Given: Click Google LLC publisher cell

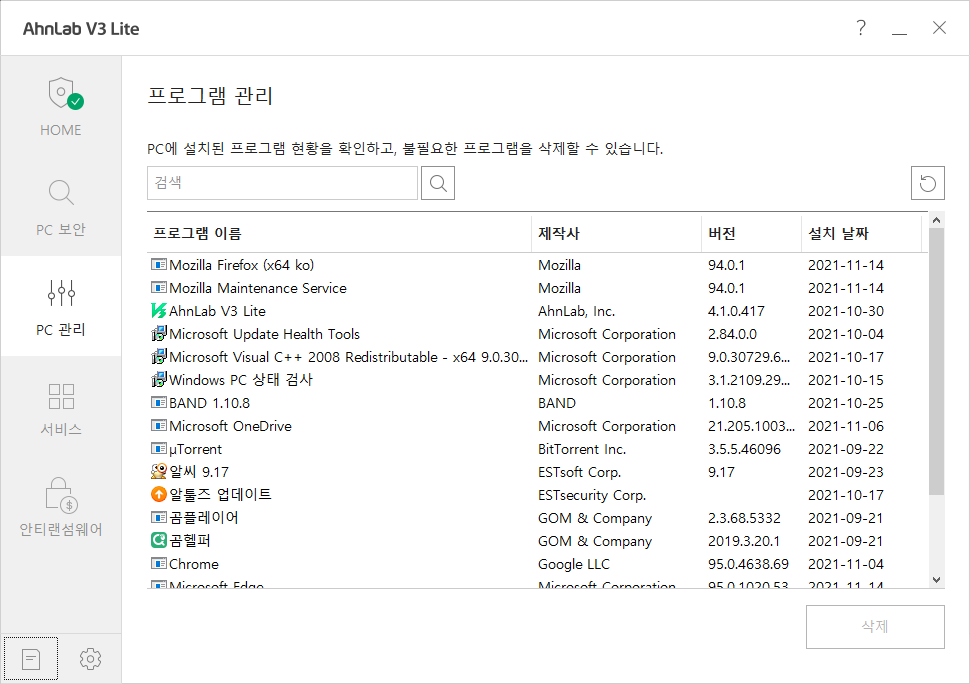Looking at the screenshot, I should (573, 564).
